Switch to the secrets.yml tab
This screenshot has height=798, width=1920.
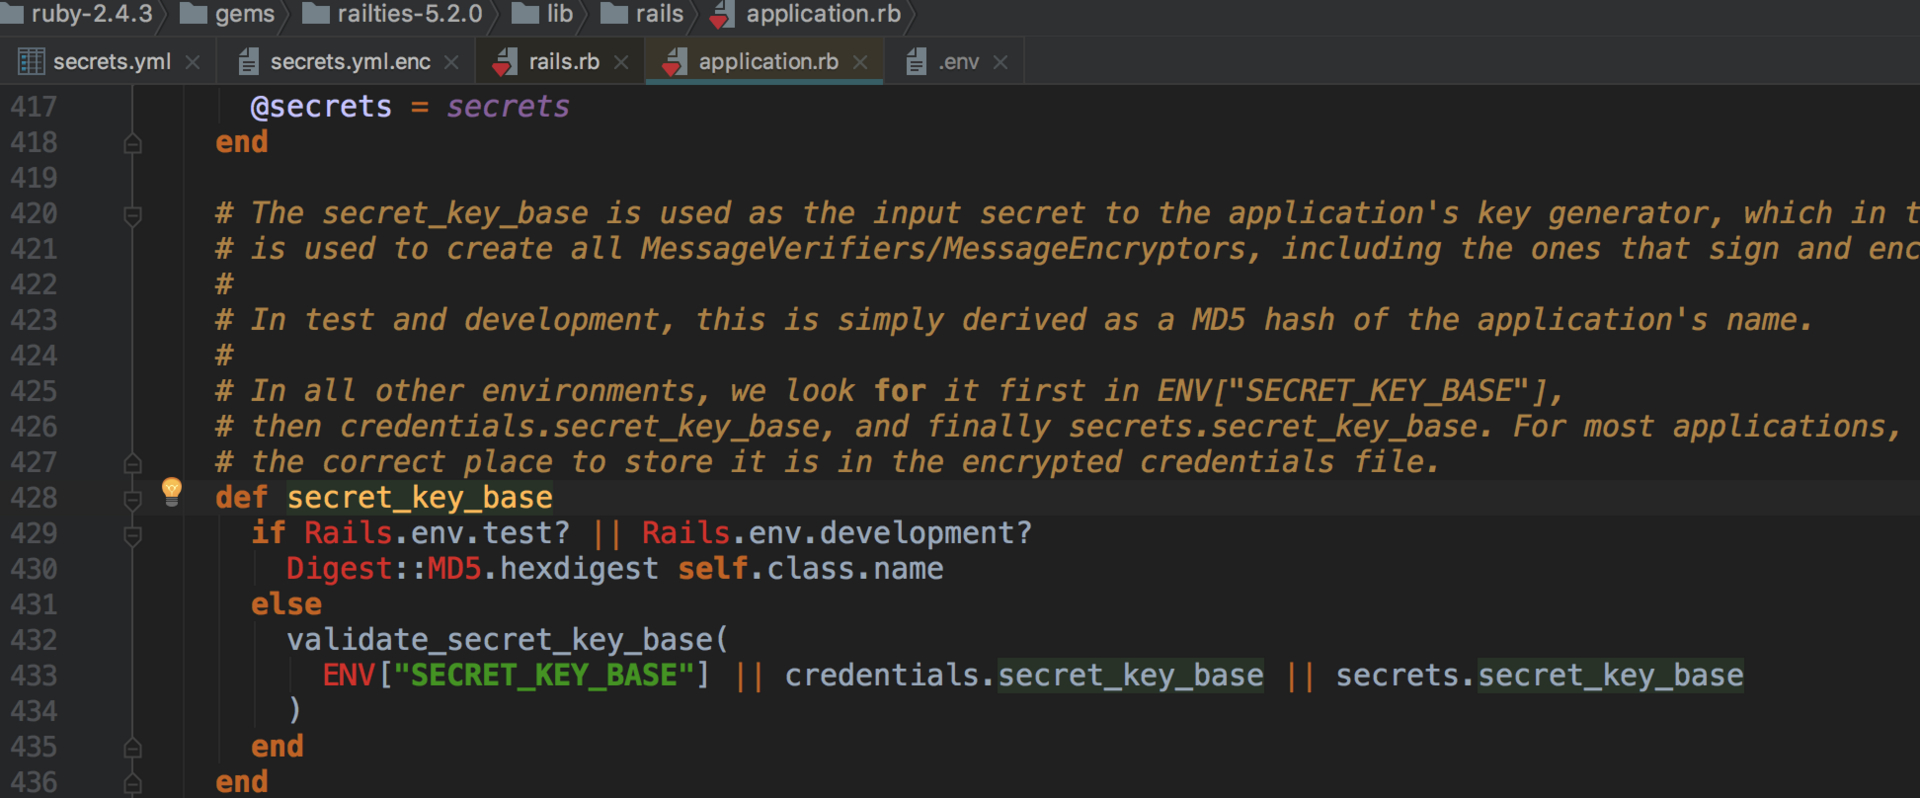click(111, 62)
